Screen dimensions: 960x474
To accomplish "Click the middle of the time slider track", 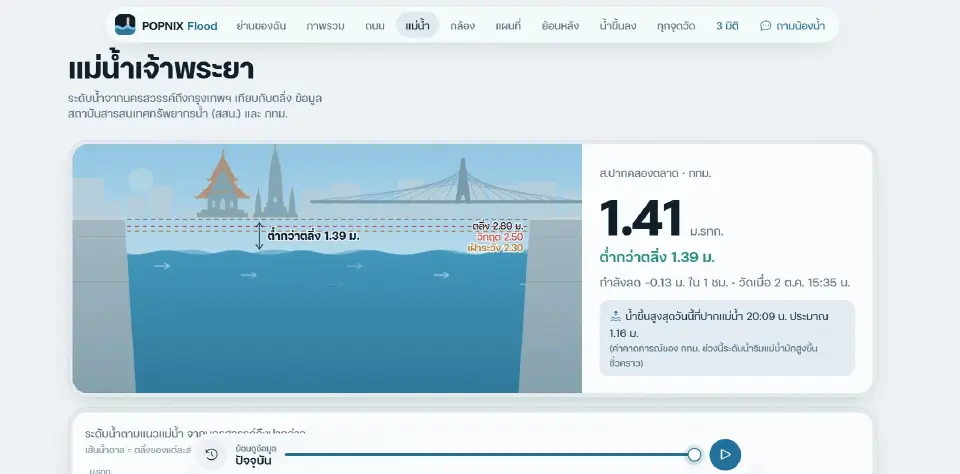I will tap(489, 454).
